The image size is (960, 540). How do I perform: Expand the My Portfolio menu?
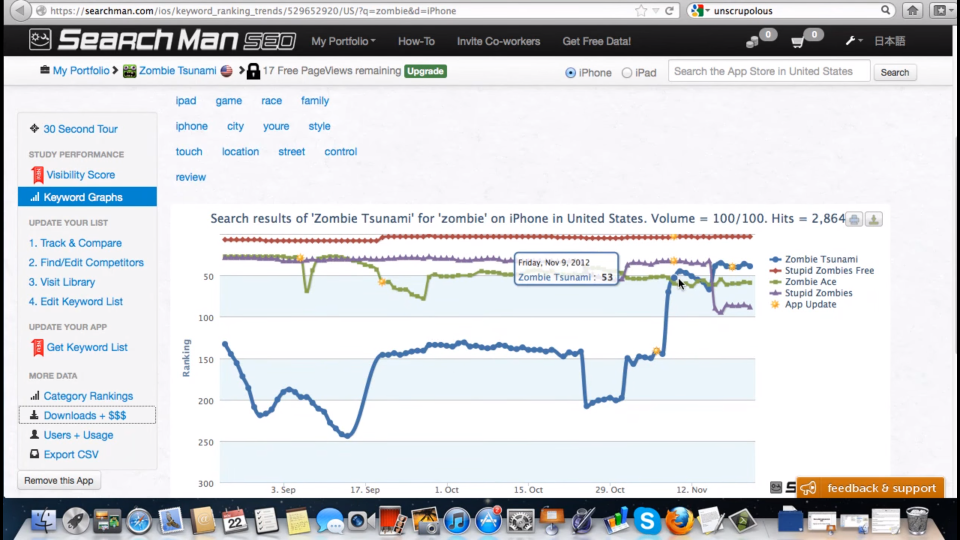[x=343, y=41]
